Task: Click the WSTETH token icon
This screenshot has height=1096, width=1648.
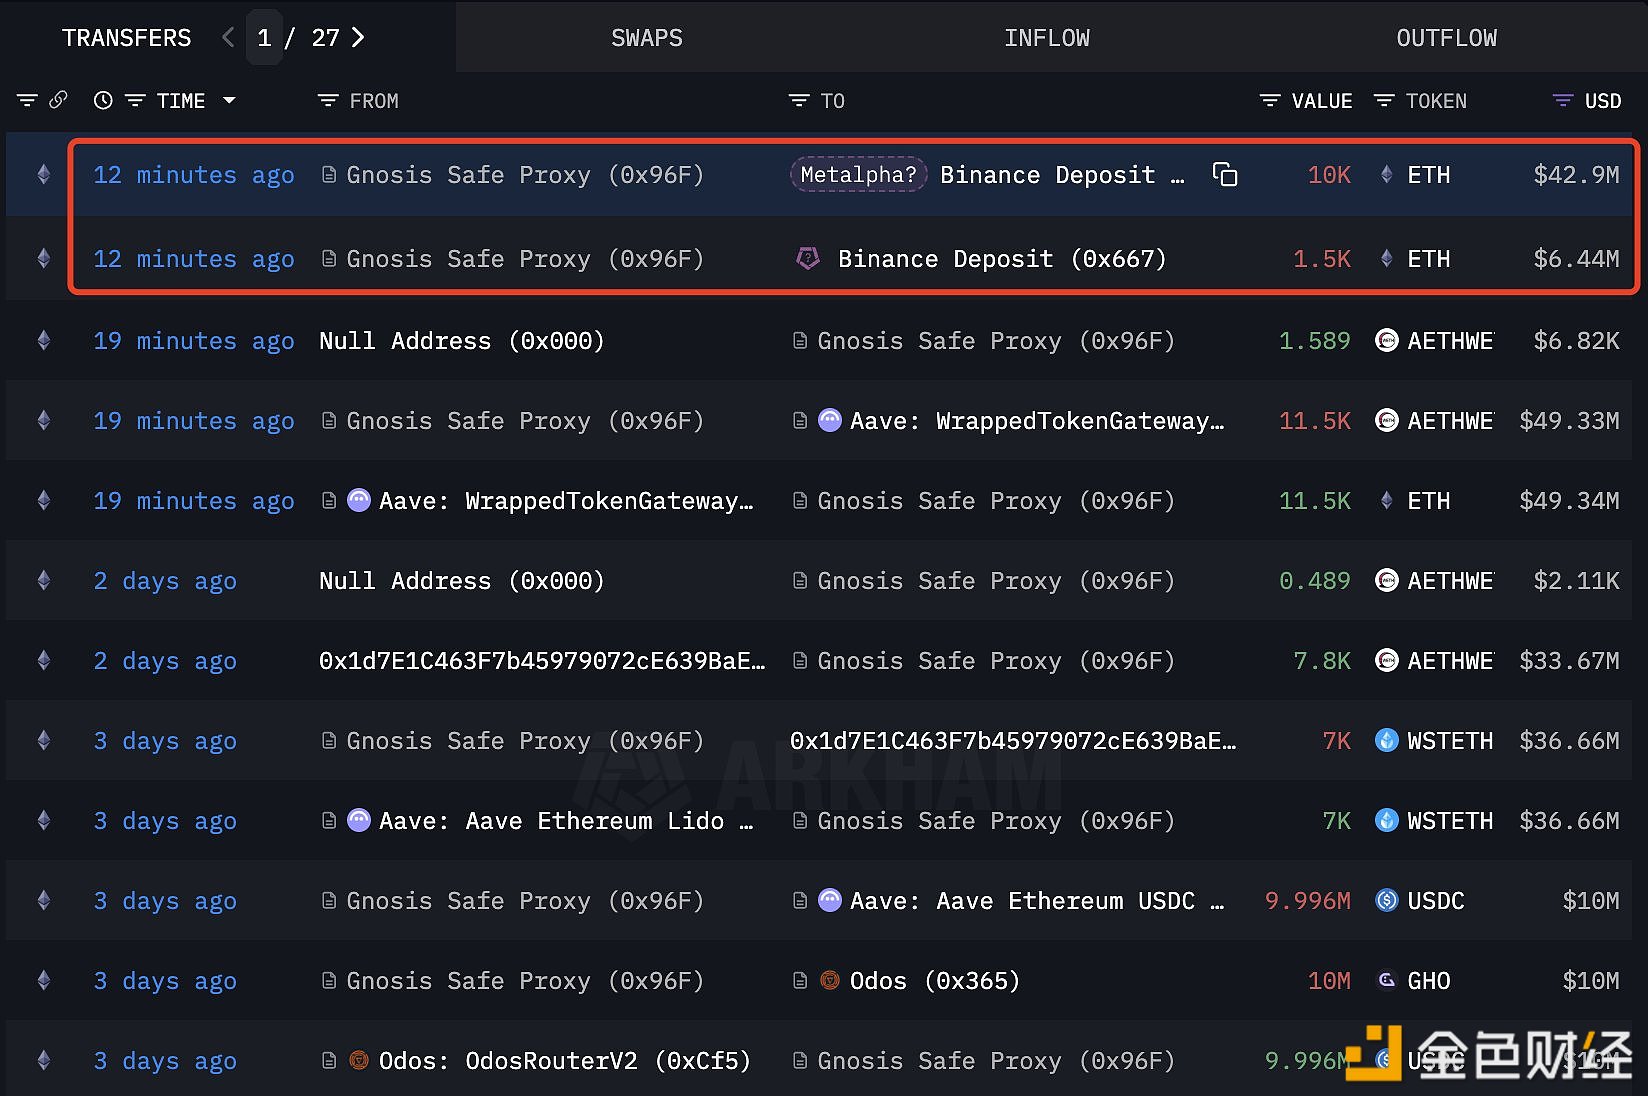Action: point(1387,741)
